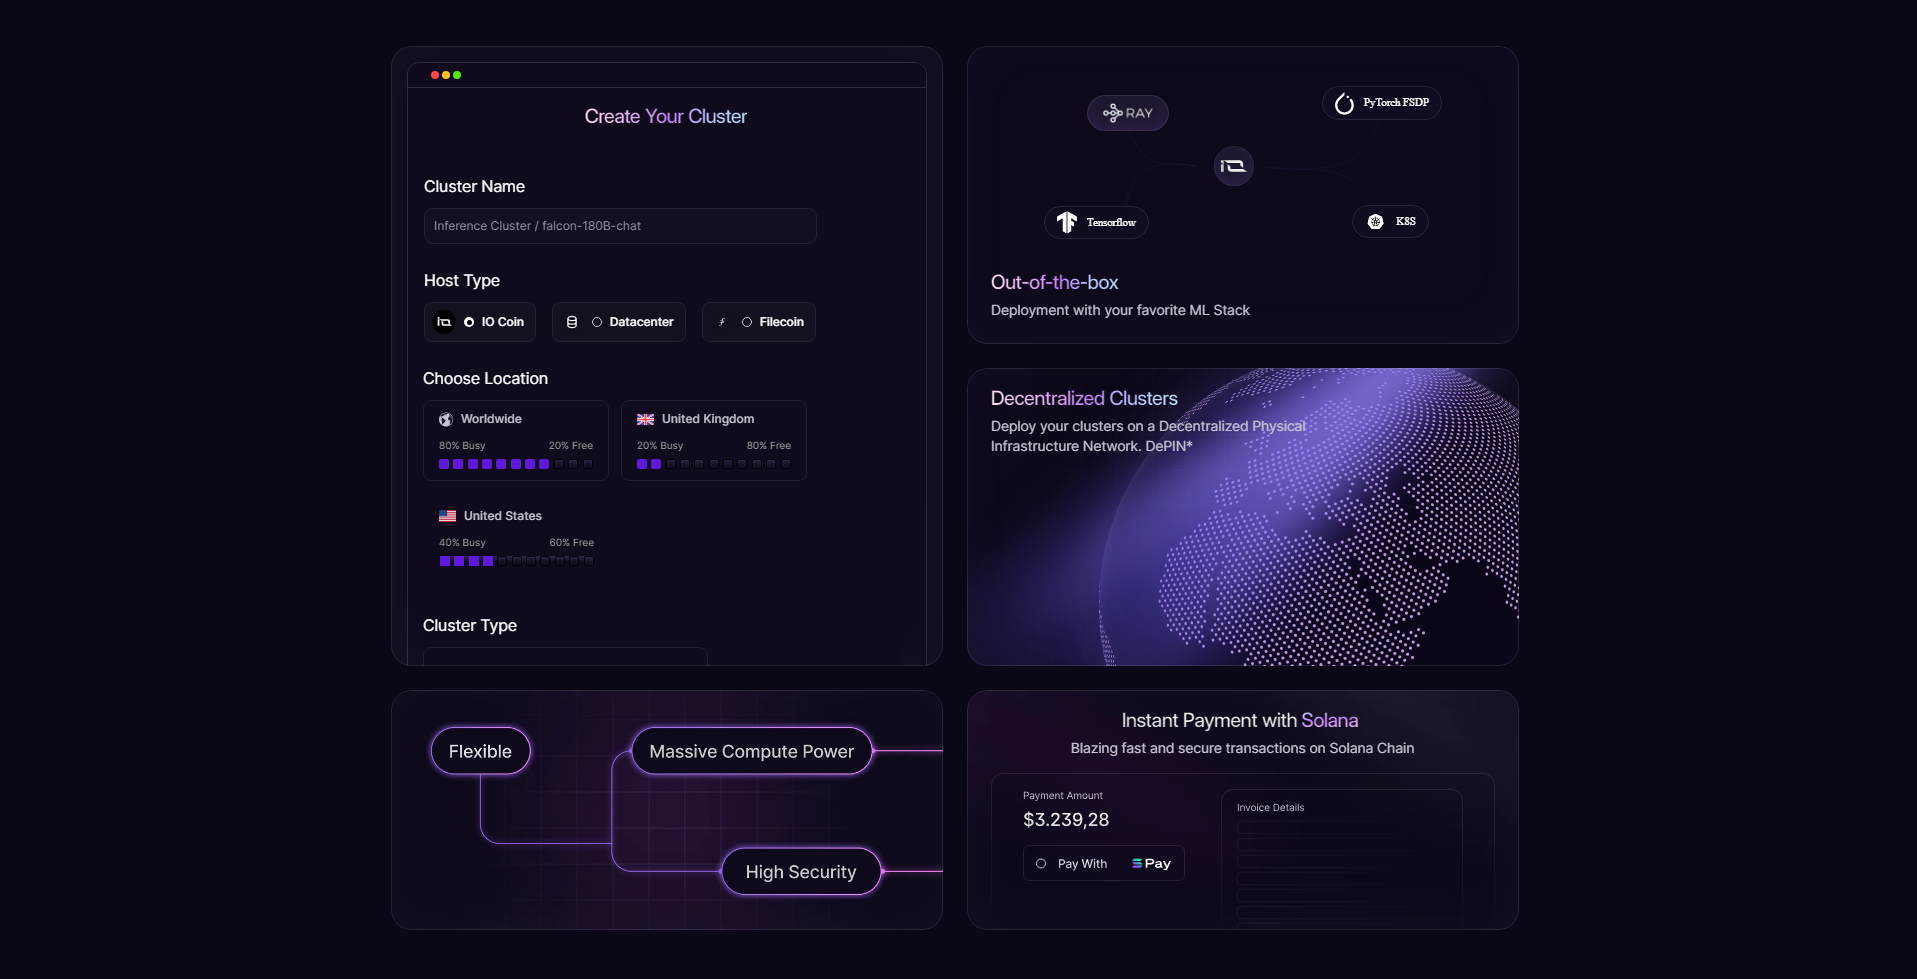Click the io.net logo in the ML stack diagram
This screenshot has width=1917, height=979.
(x=1233, y=166)
